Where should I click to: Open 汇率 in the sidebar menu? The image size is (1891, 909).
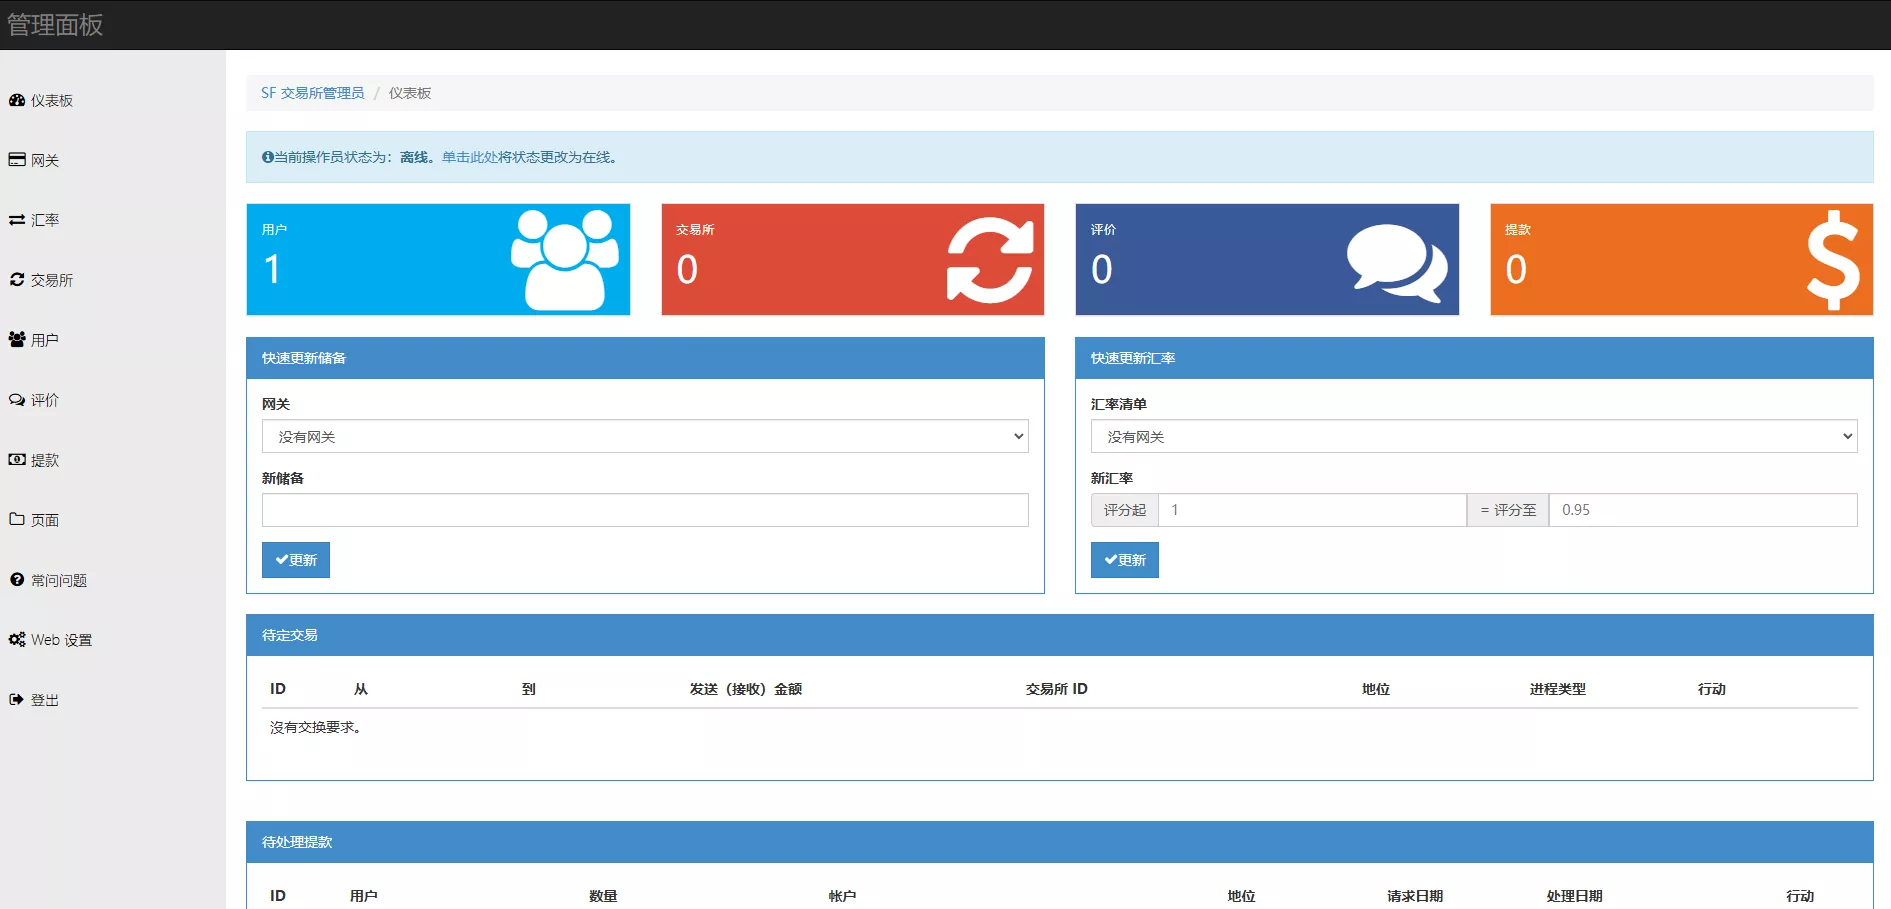click(x=44, y=220)
